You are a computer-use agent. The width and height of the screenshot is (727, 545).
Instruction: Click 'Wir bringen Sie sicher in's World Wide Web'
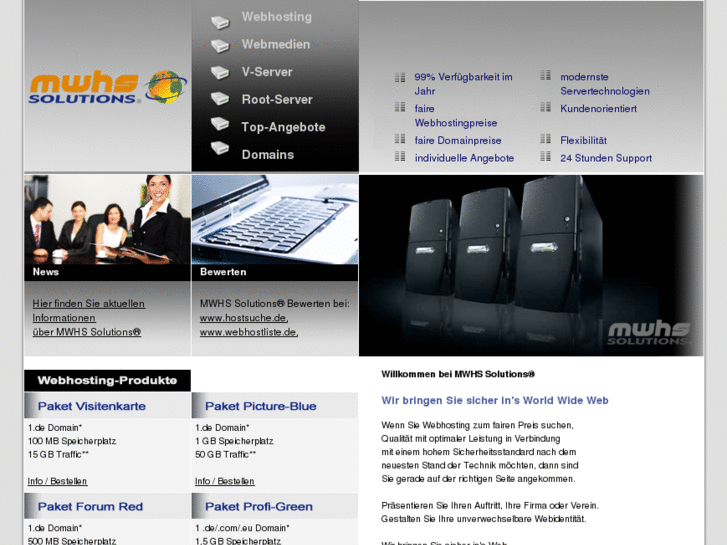pos(495,401)
